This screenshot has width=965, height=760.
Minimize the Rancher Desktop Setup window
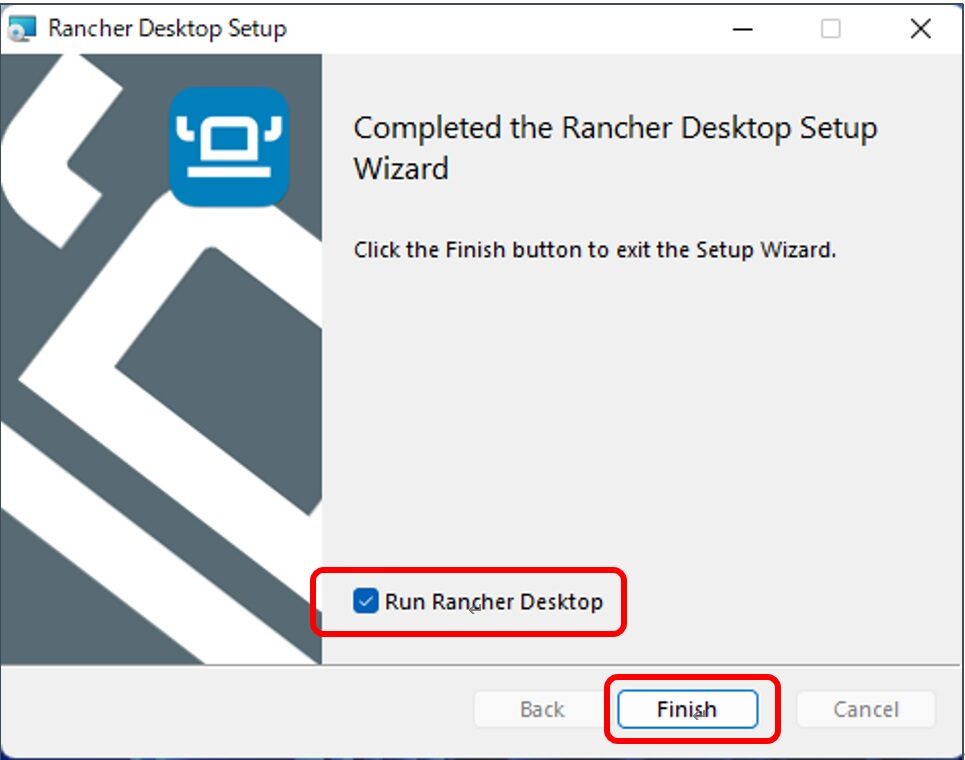743,29
